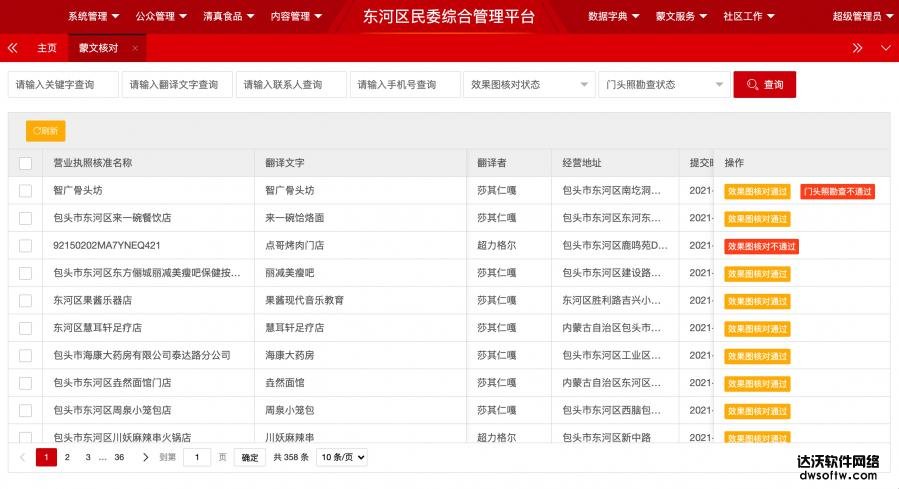Click the page number jump input box

pos(197,457)
